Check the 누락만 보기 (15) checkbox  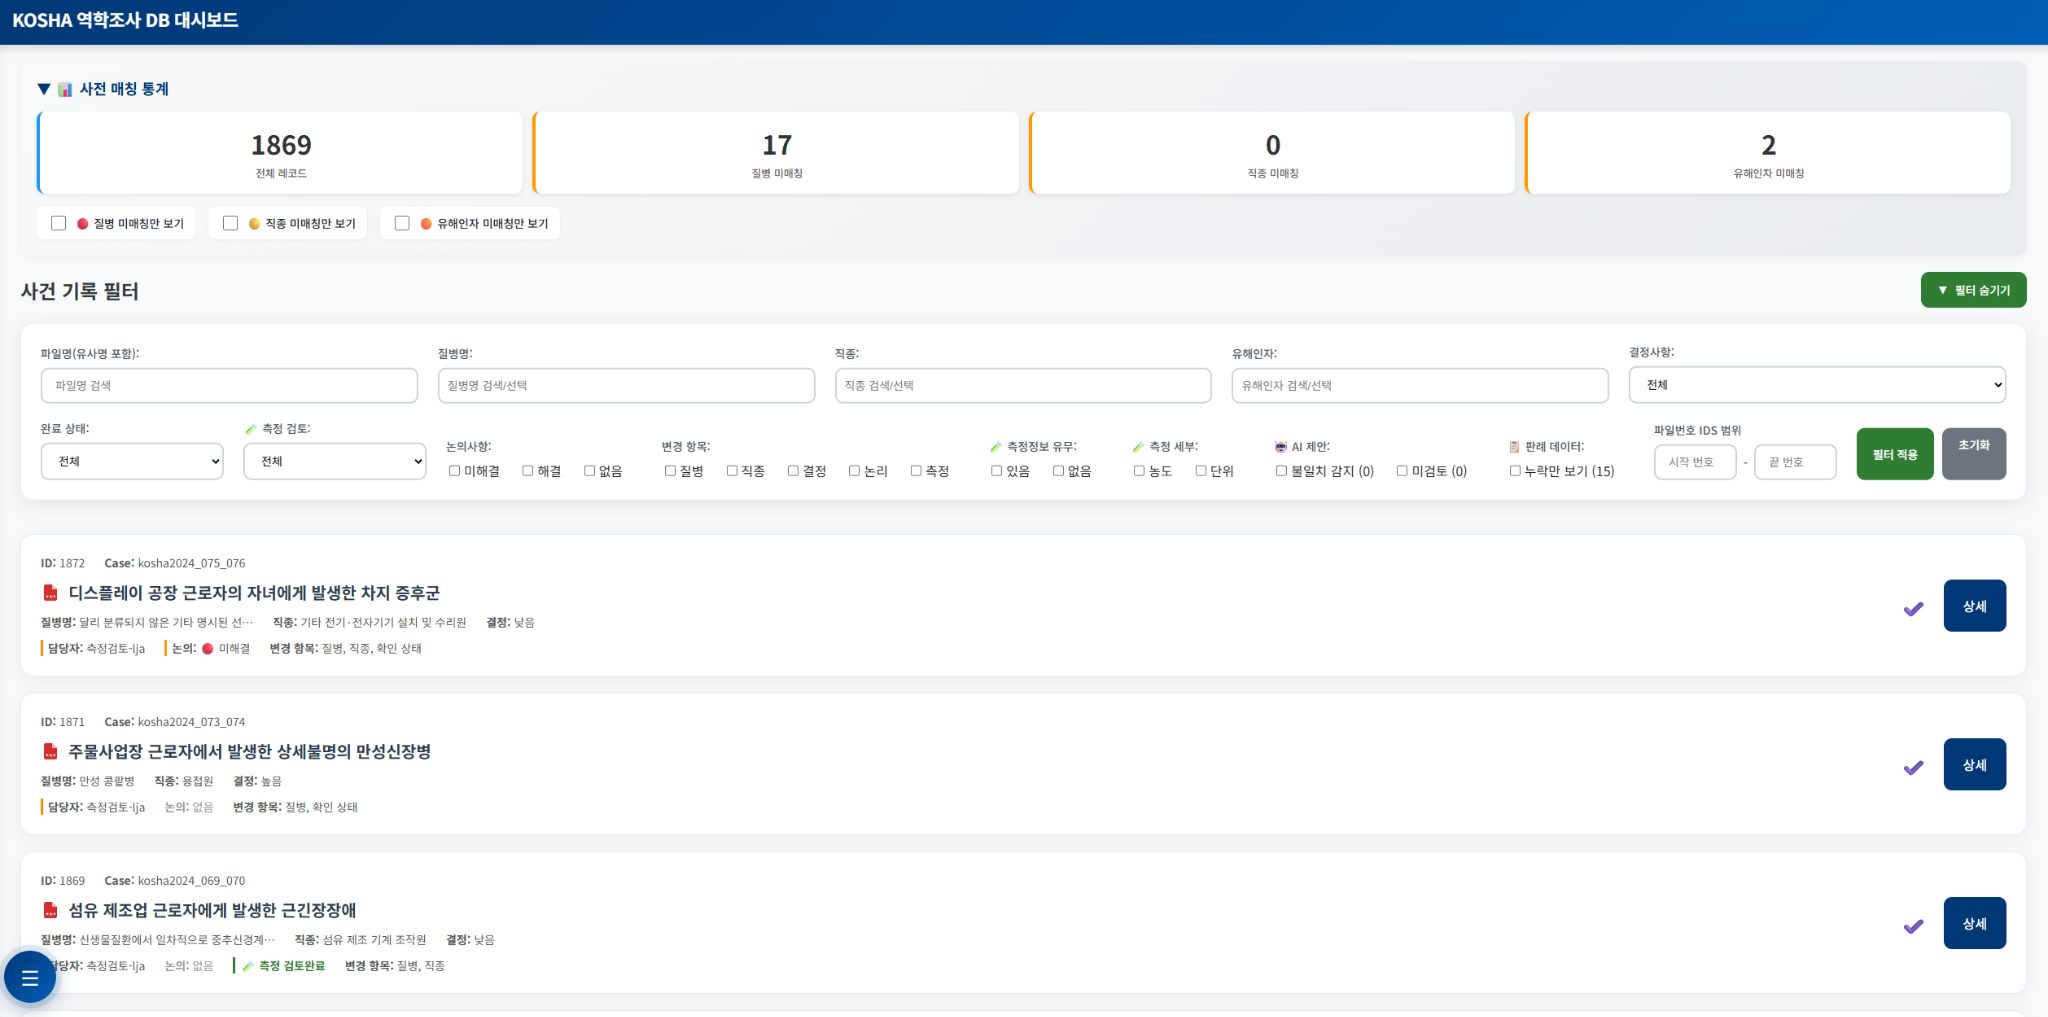(1515, 471)
